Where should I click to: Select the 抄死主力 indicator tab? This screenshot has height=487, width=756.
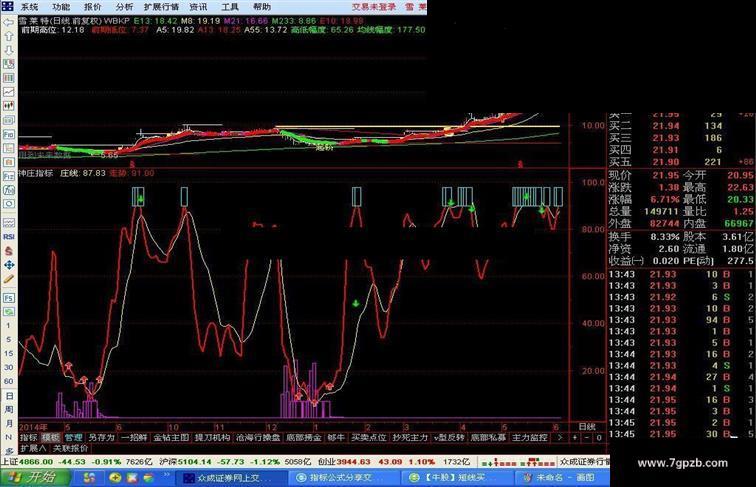coord(410,437)
